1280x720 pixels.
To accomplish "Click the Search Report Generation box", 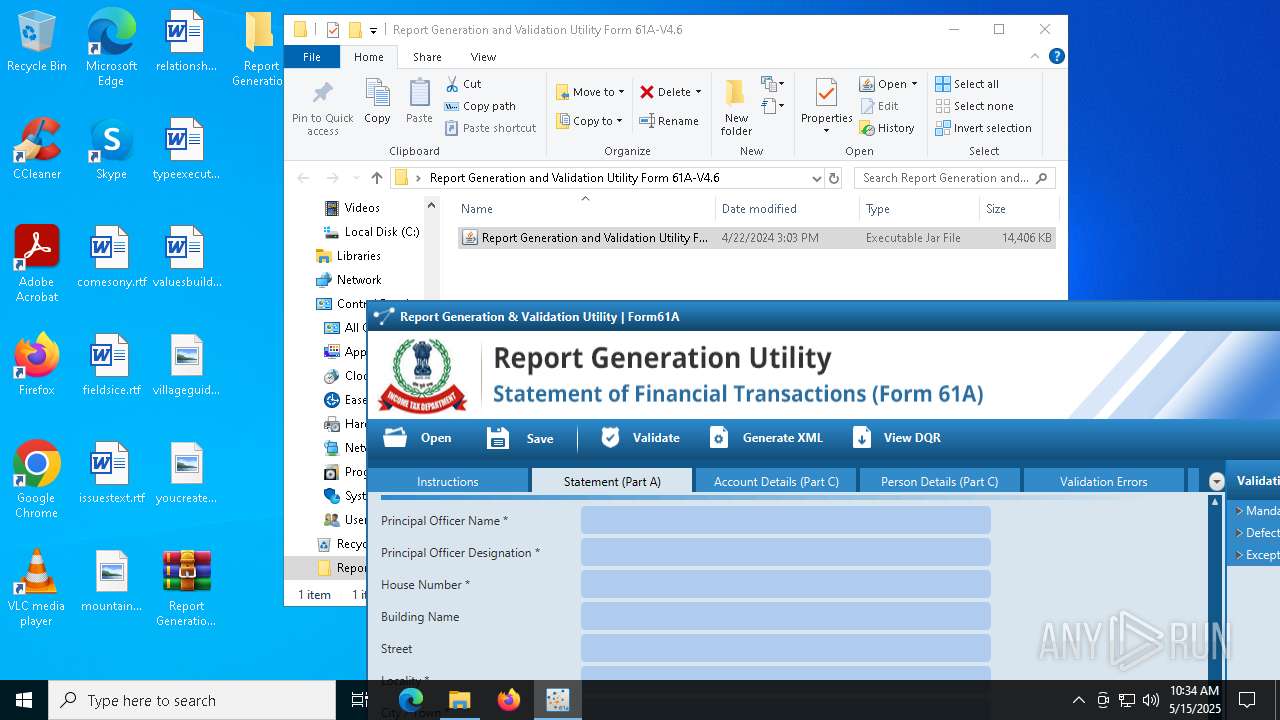I will (x=954, y=178).
